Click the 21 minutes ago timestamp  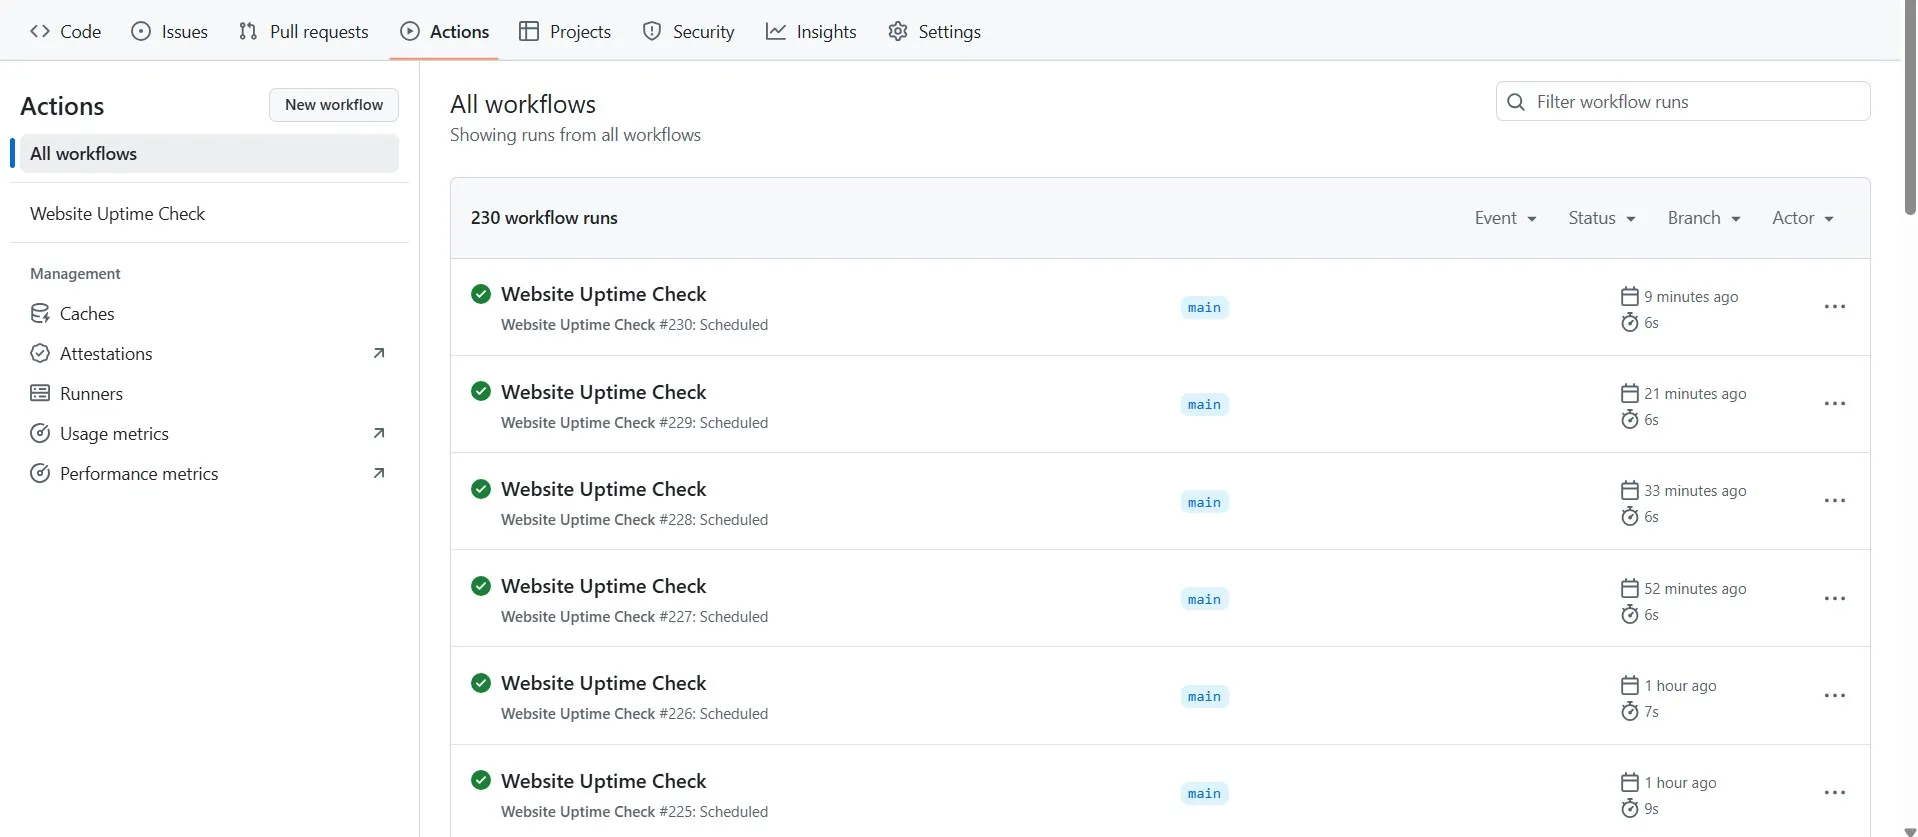click(1695, 394)
